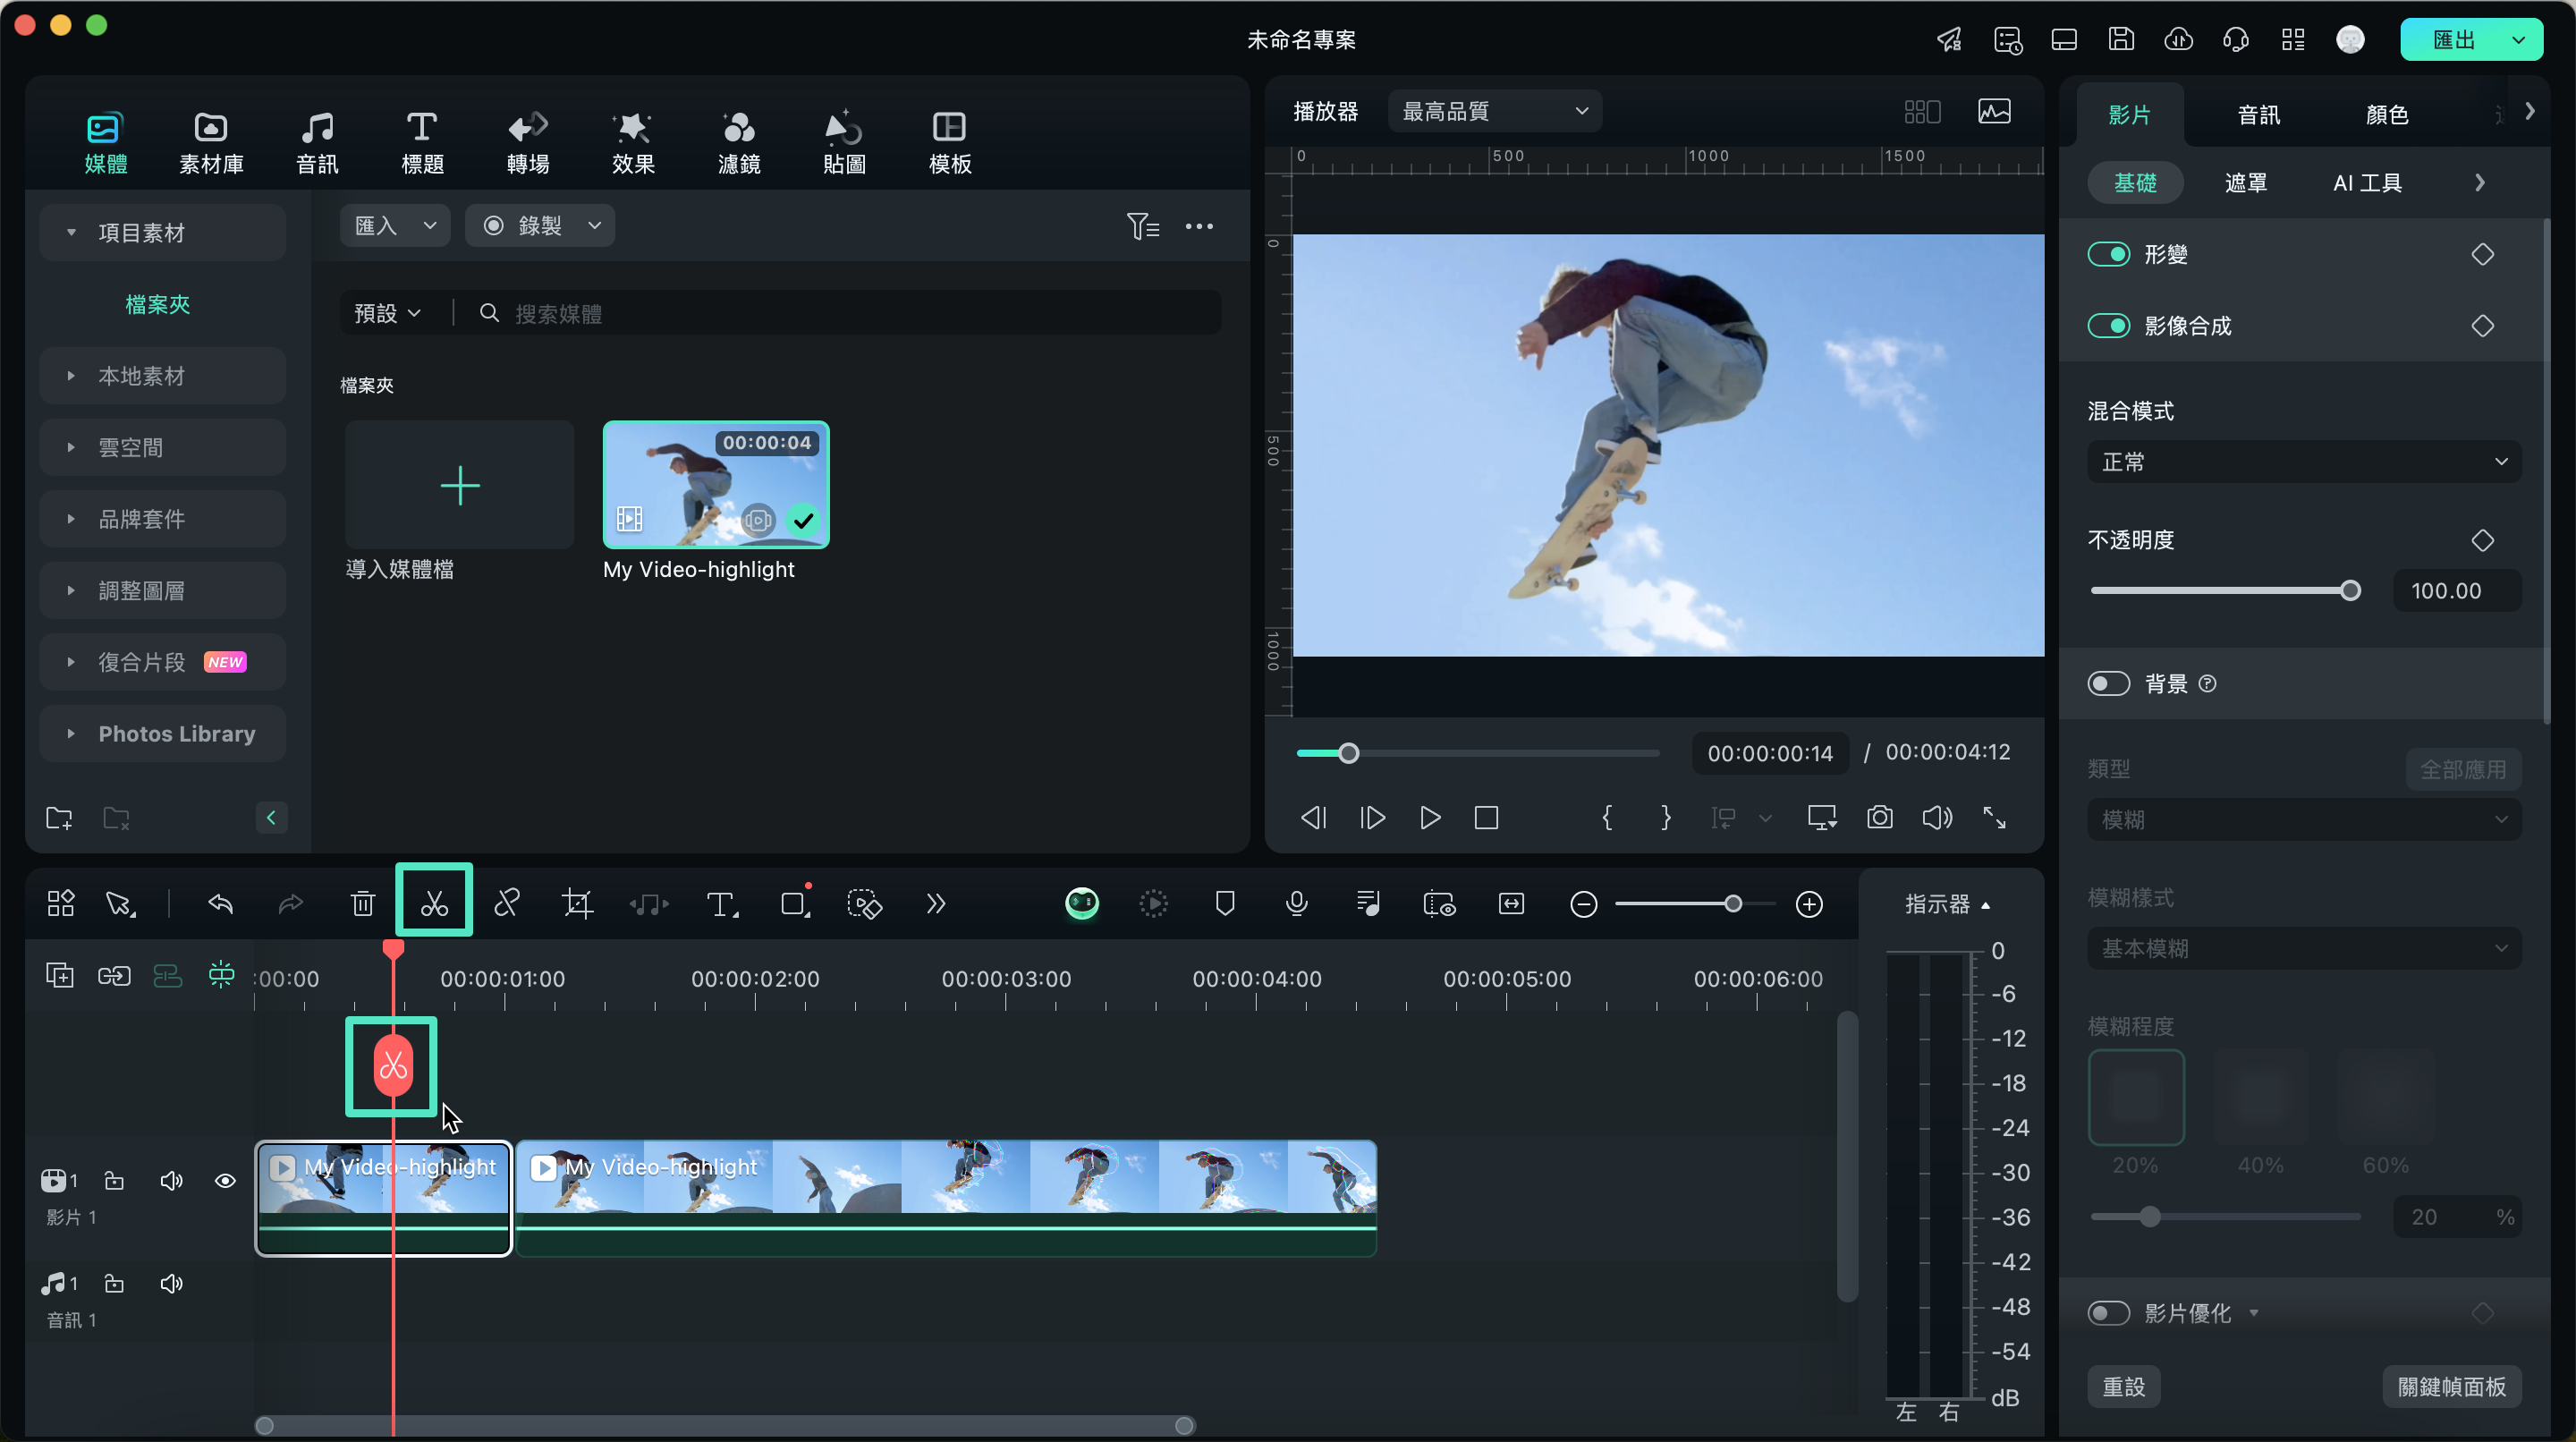Lock the audio track 音訊 1
Viewport: 2576px width, 1442px height.
tap(114, 1284)
